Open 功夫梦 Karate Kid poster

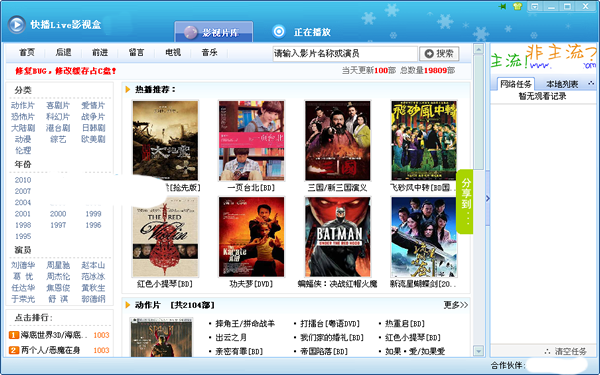pyautogui.click(x=251, y=237)
